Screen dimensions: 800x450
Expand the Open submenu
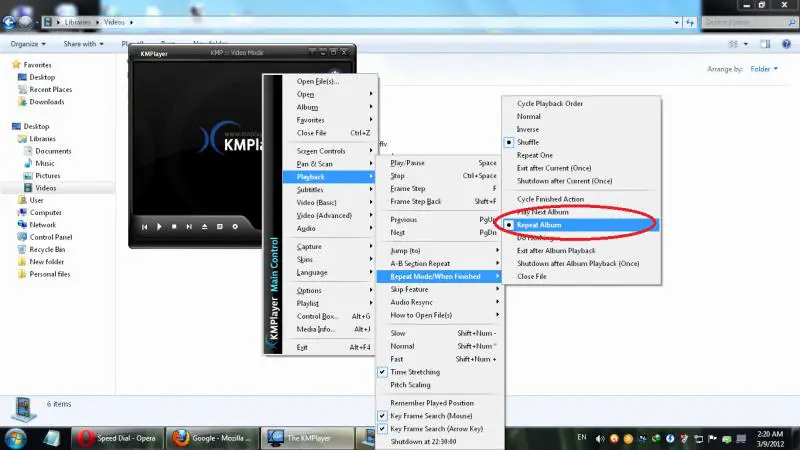click(x=330, y=94)
